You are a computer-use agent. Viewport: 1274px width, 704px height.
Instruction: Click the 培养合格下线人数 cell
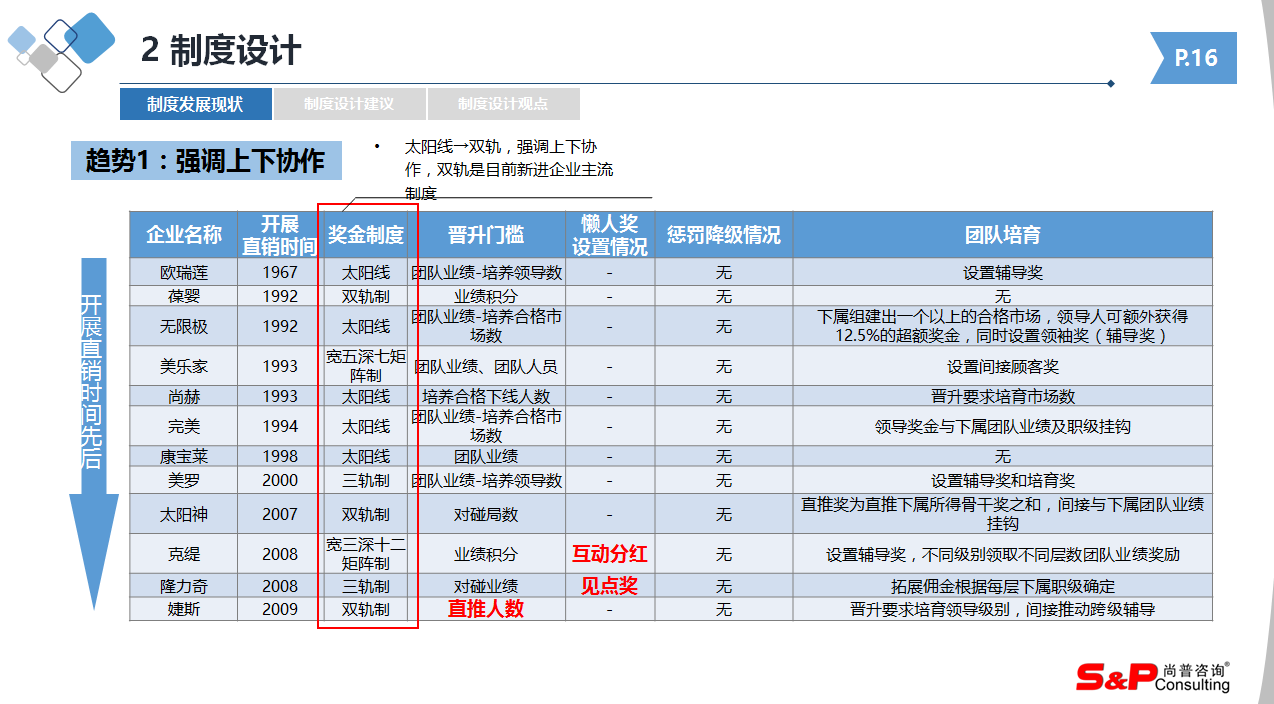click(486, 396)
